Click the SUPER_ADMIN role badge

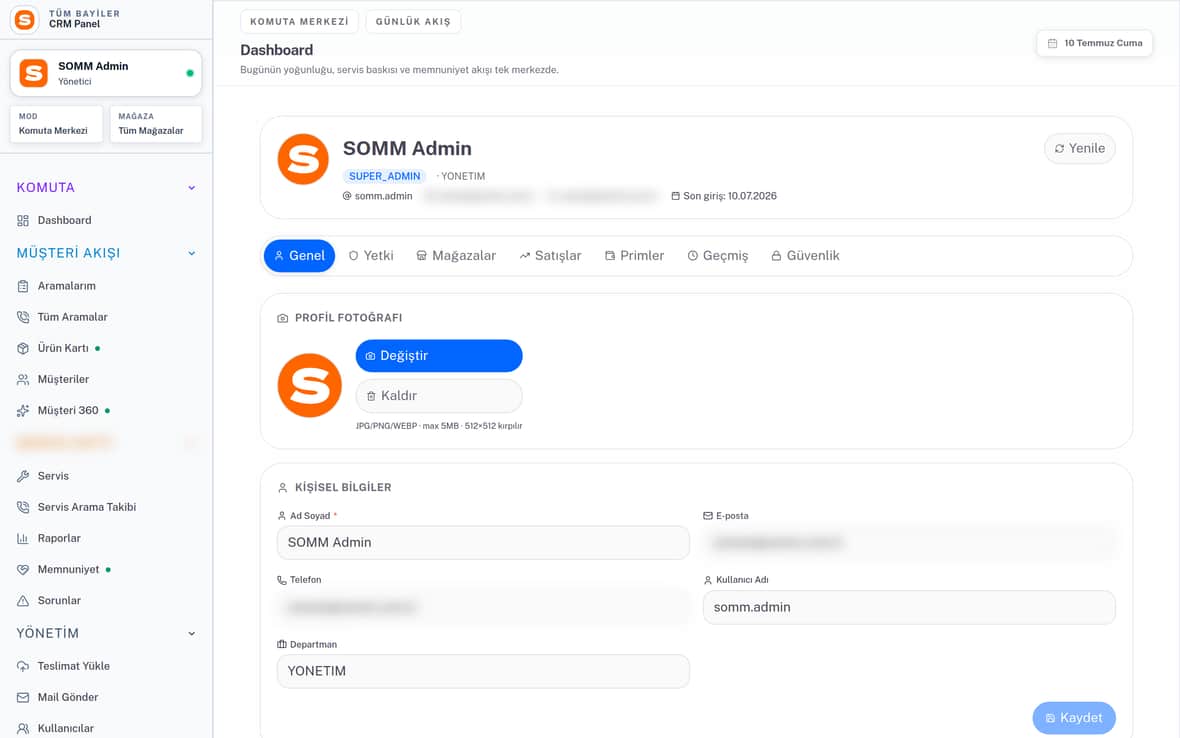385,176
